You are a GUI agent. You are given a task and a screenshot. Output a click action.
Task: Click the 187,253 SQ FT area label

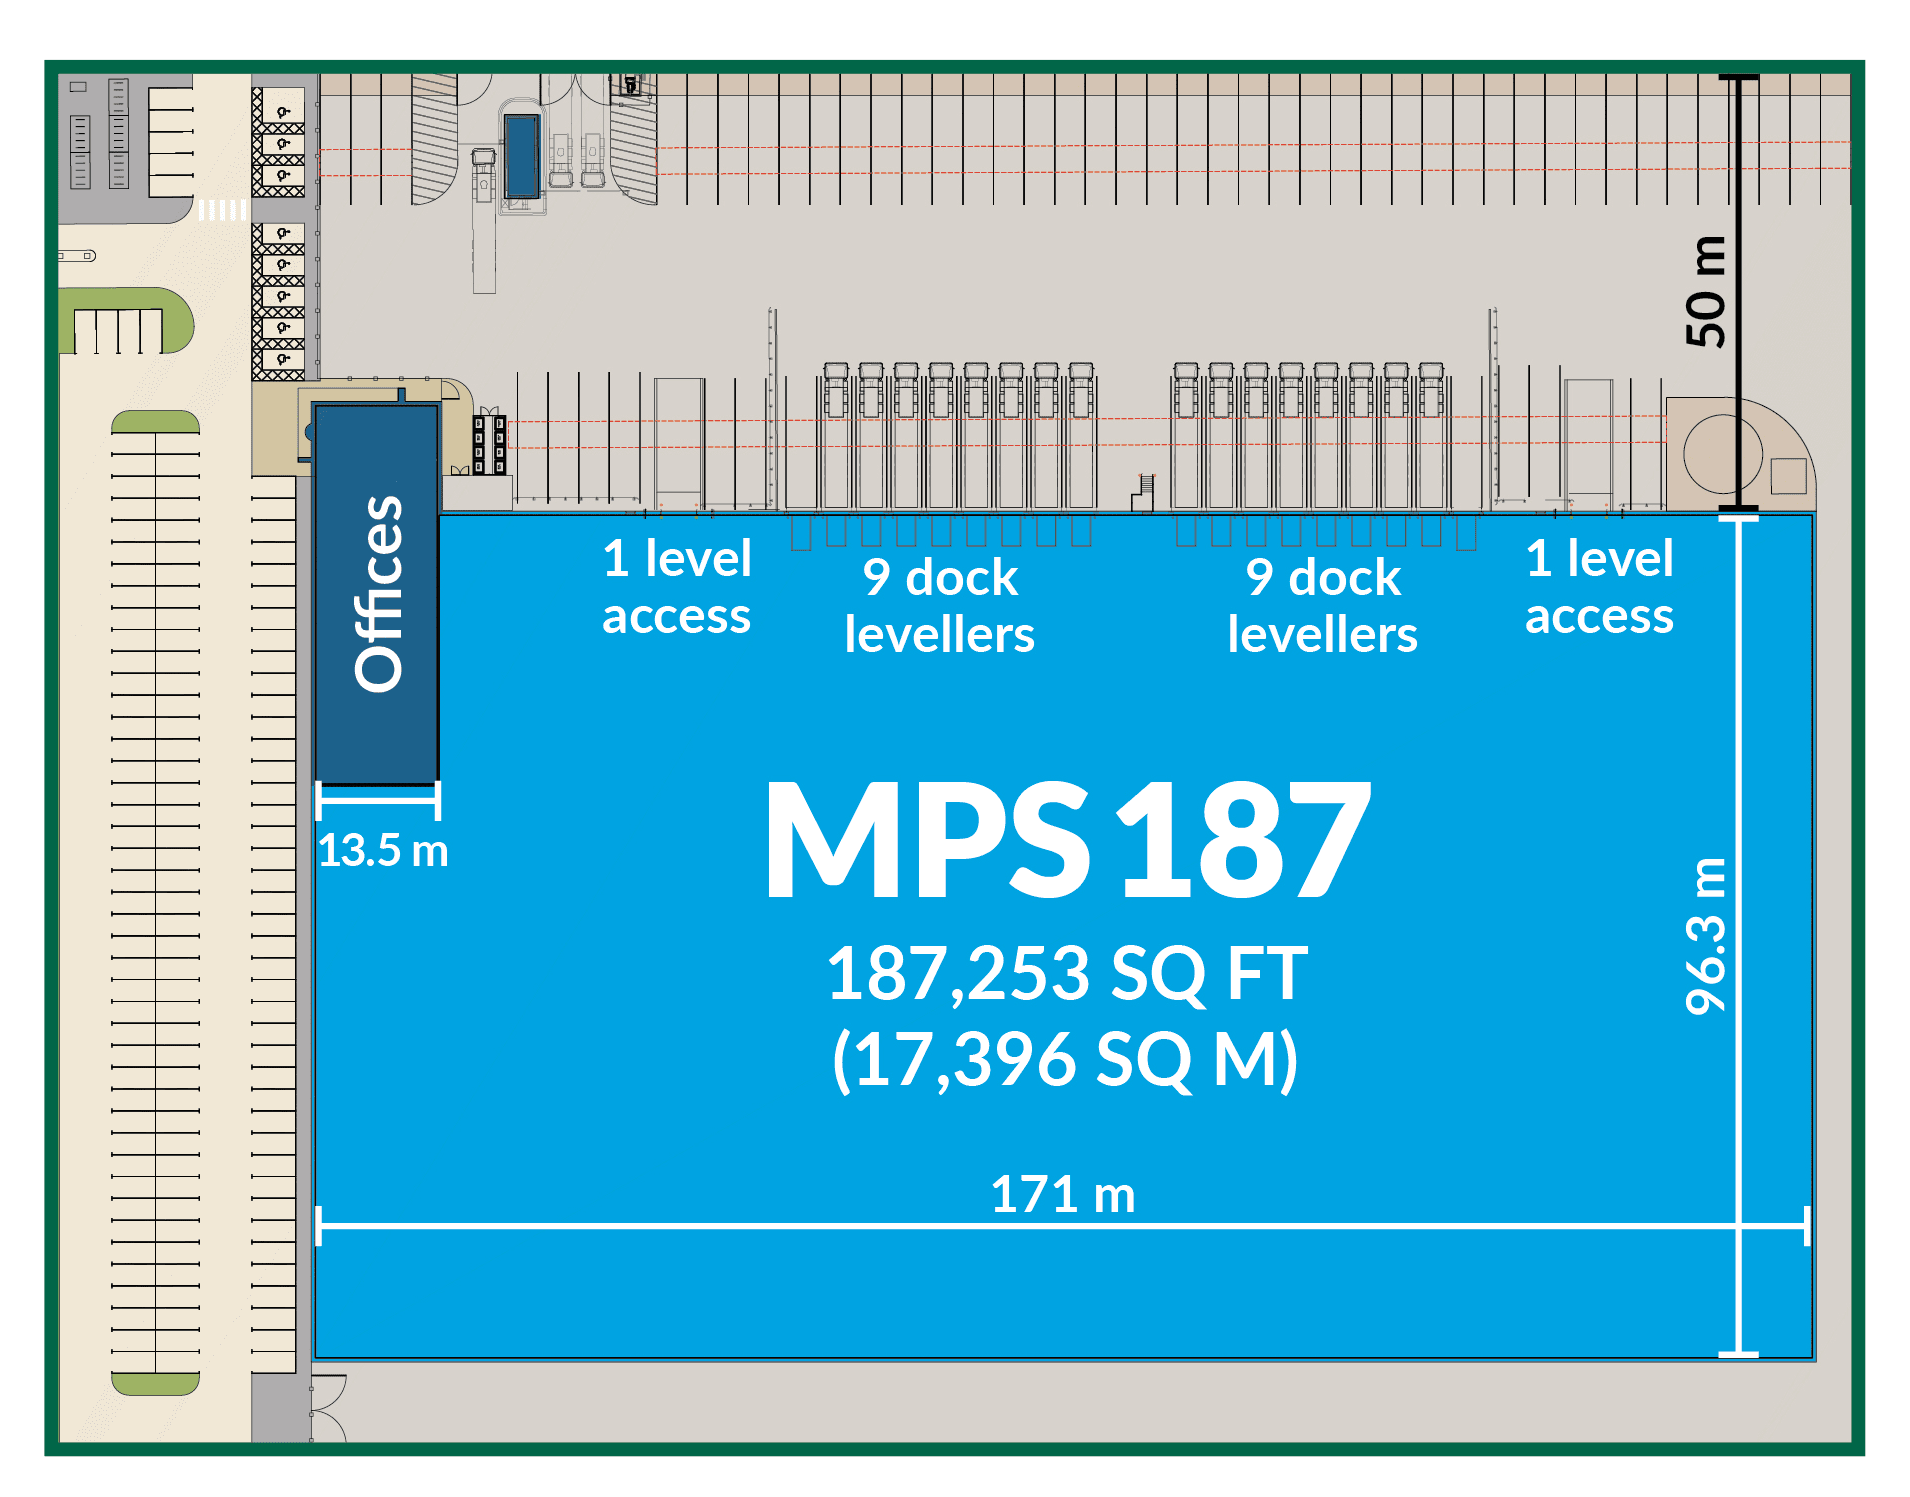[x=1066, y=973]
